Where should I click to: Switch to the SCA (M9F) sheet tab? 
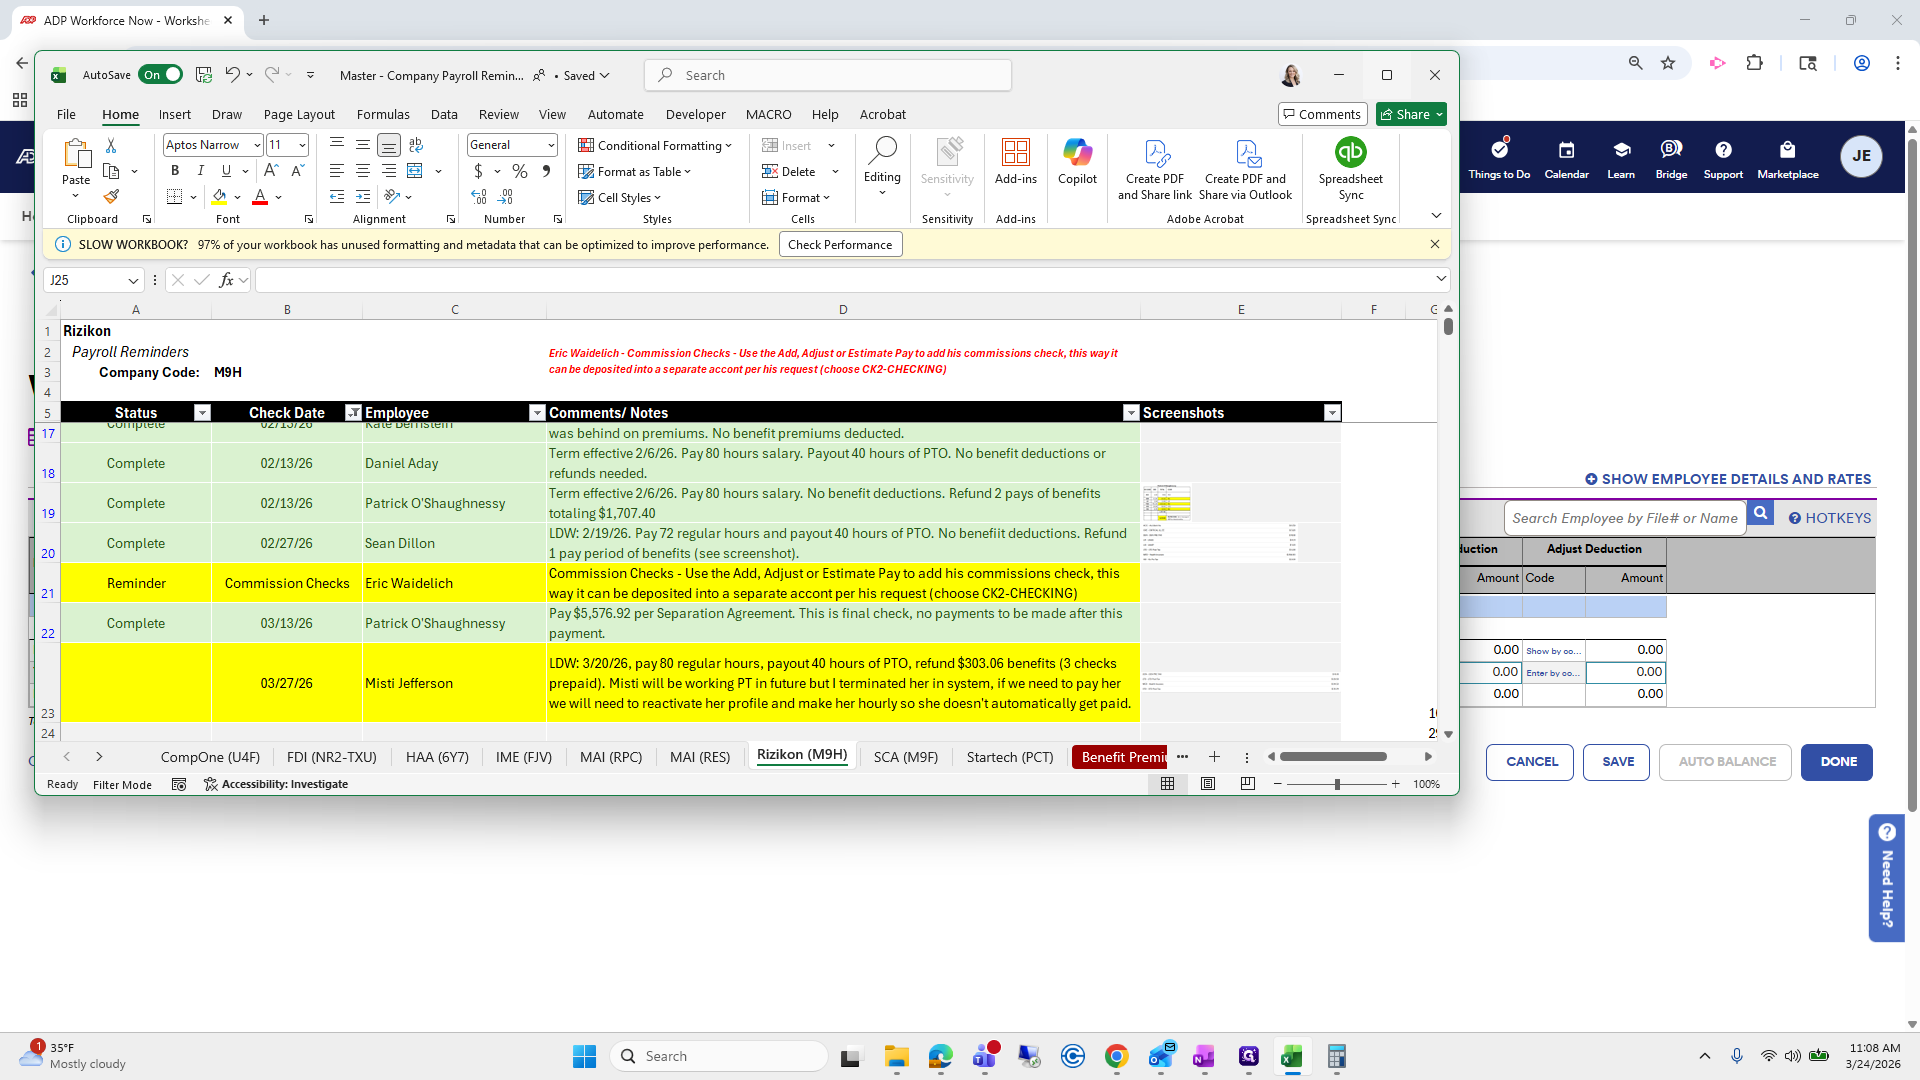(x=905, y=757)
